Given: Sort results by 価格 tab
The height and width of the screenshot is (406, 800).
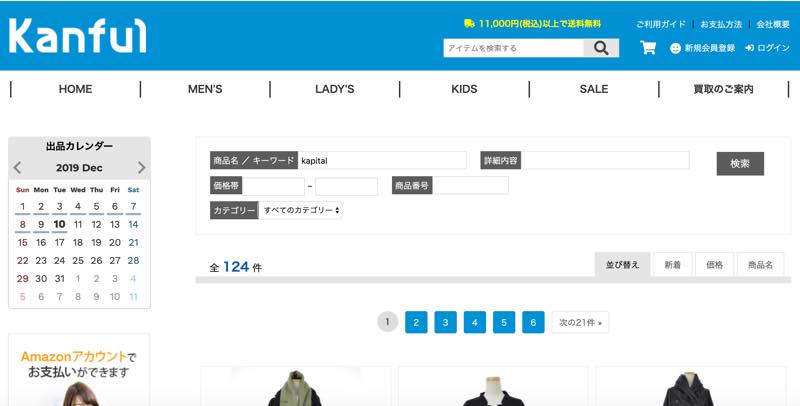Looking at the screenshot, I should 714,265.
